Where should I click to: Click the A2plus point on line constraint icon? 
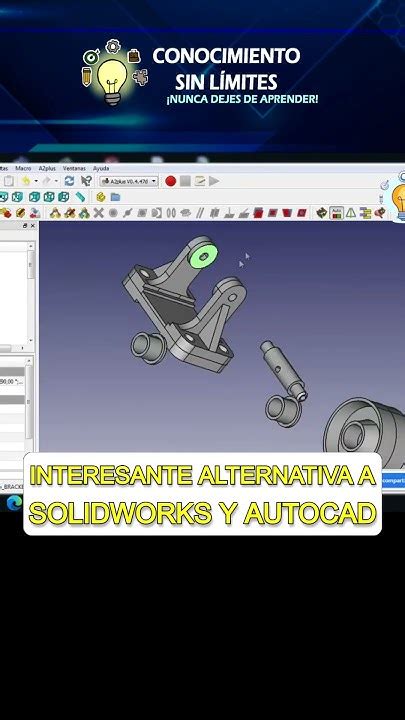(128, 213)
